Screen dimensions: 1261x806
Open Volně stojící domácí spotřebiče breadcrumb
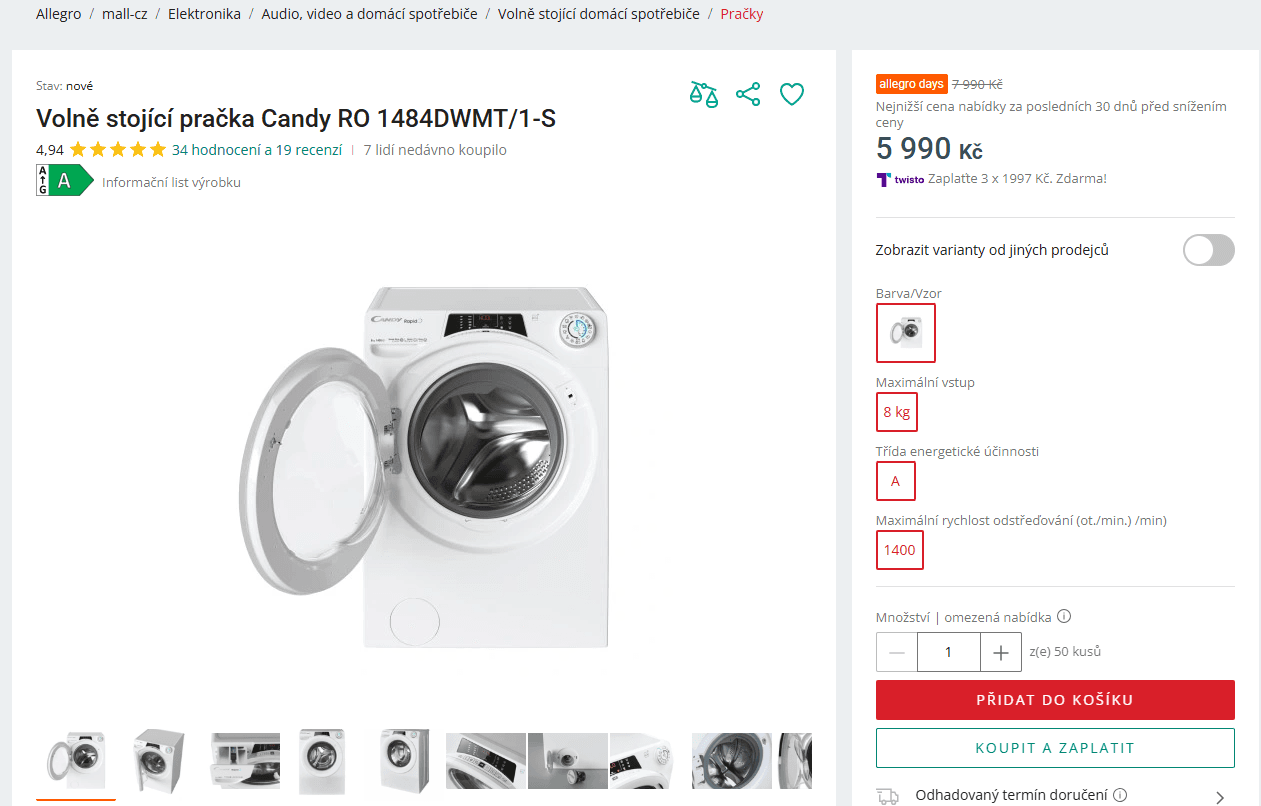click(x=598, y=14)
